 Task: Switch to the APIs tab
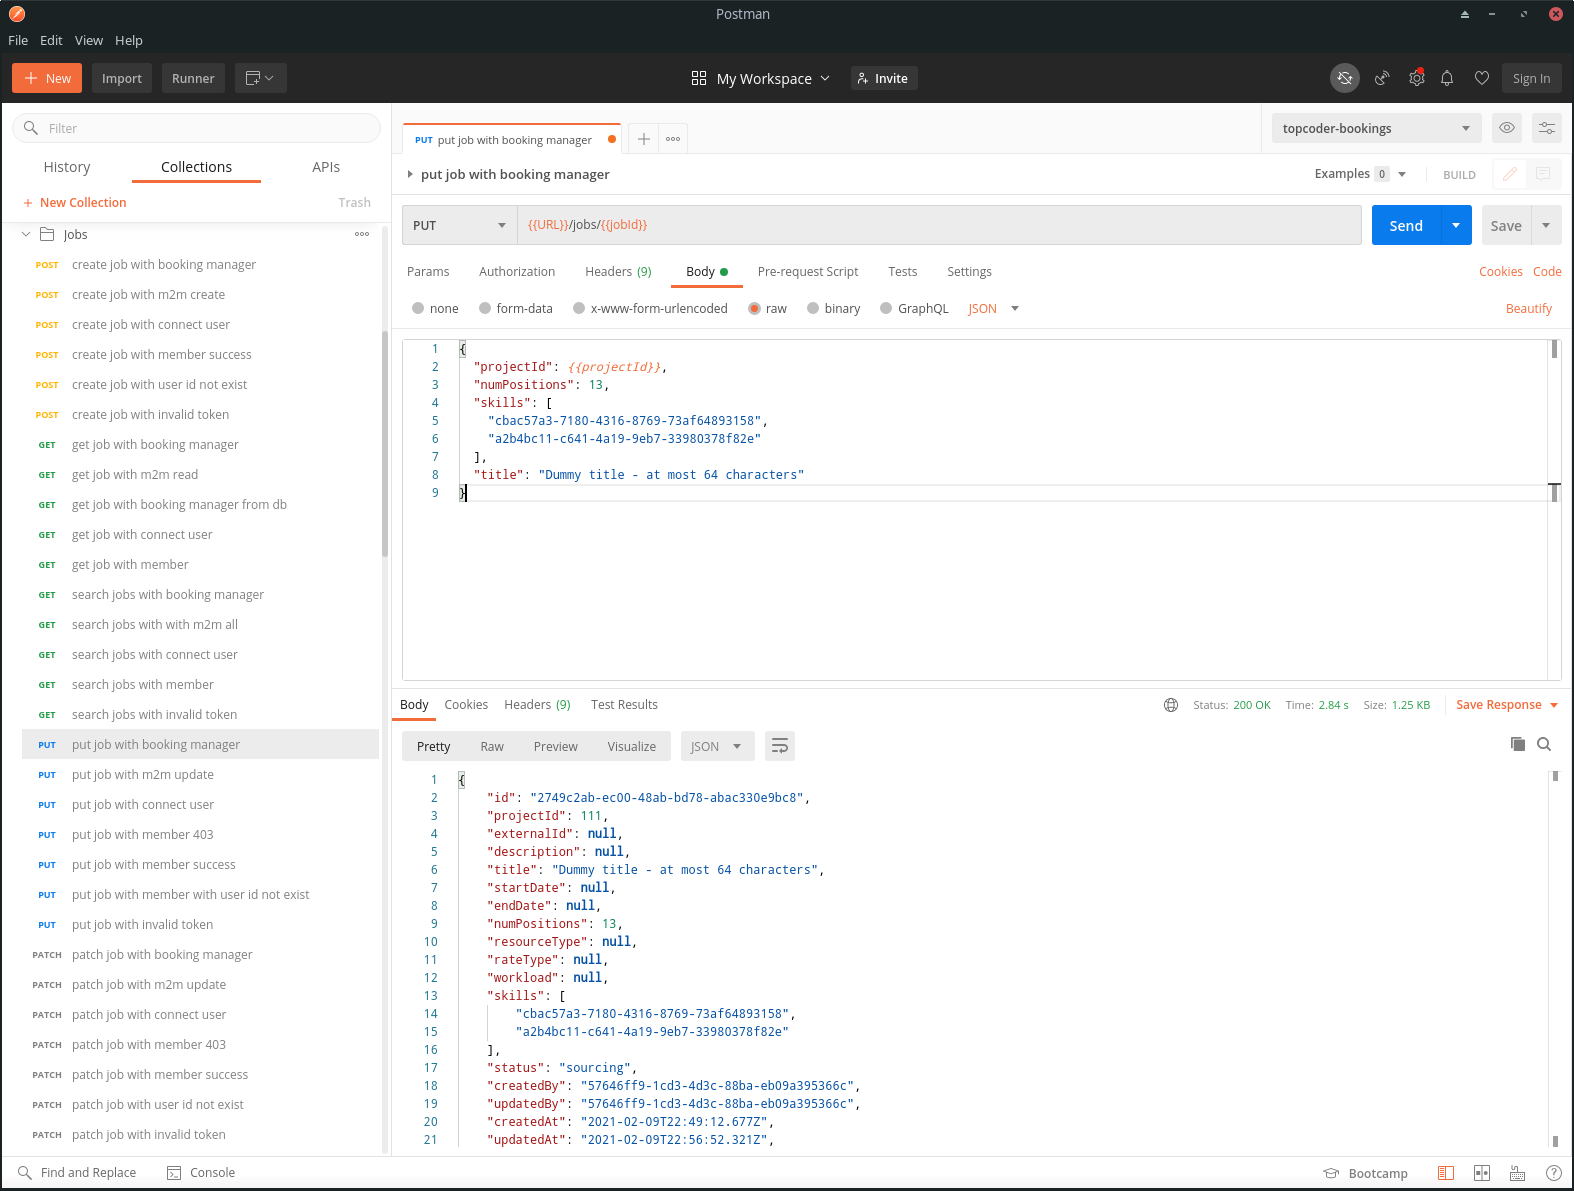pyautogui.click(x=326, y=167)
